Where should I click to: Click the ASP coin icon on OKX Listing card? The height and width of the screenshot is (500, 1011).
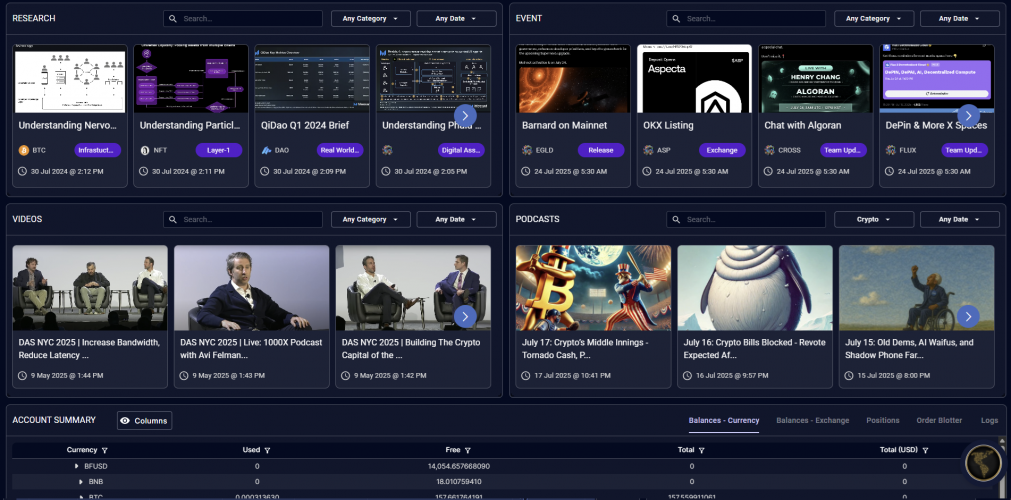coord(648,150)
